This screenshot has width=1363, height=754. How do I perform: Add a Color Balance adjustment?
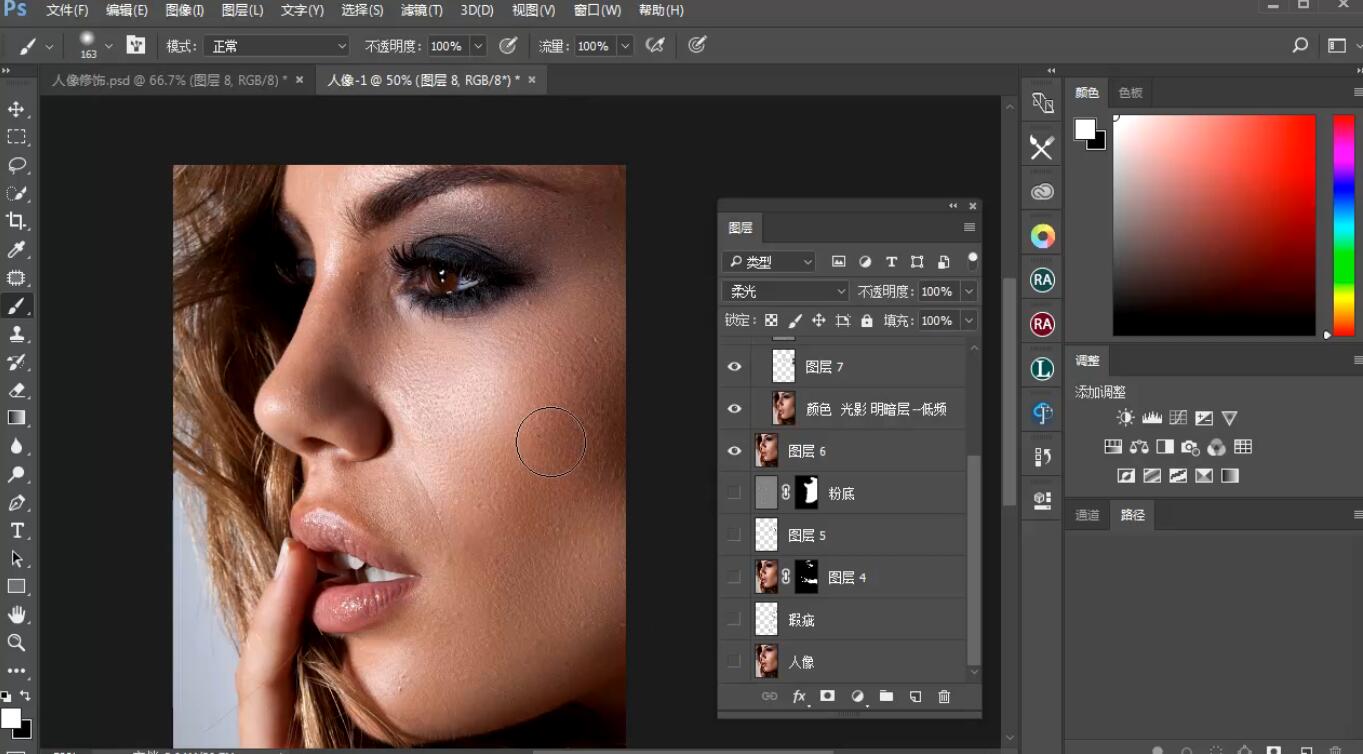(1139, 447)
